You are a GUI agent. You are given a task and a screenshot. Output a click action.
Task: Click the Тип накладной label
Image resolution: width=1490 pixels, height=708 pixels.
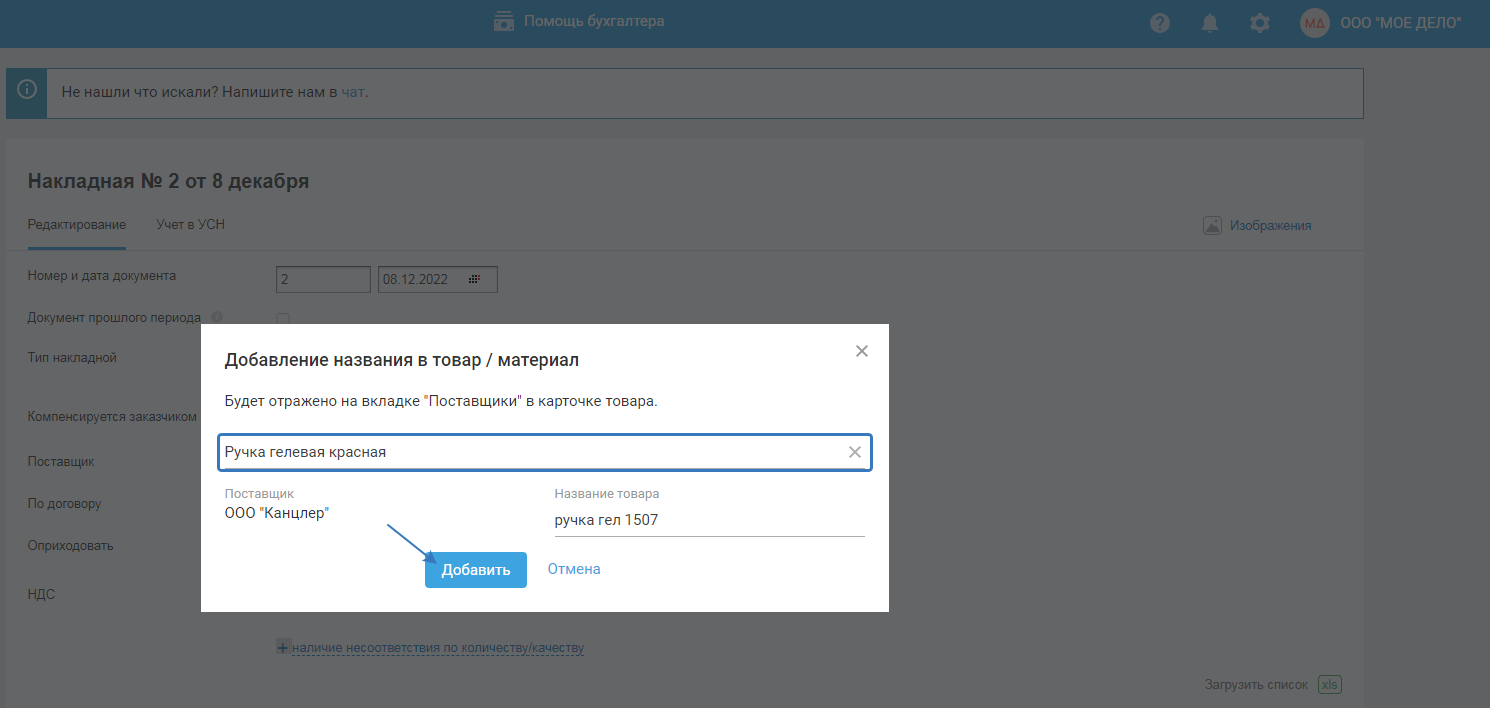pos(72,357)
